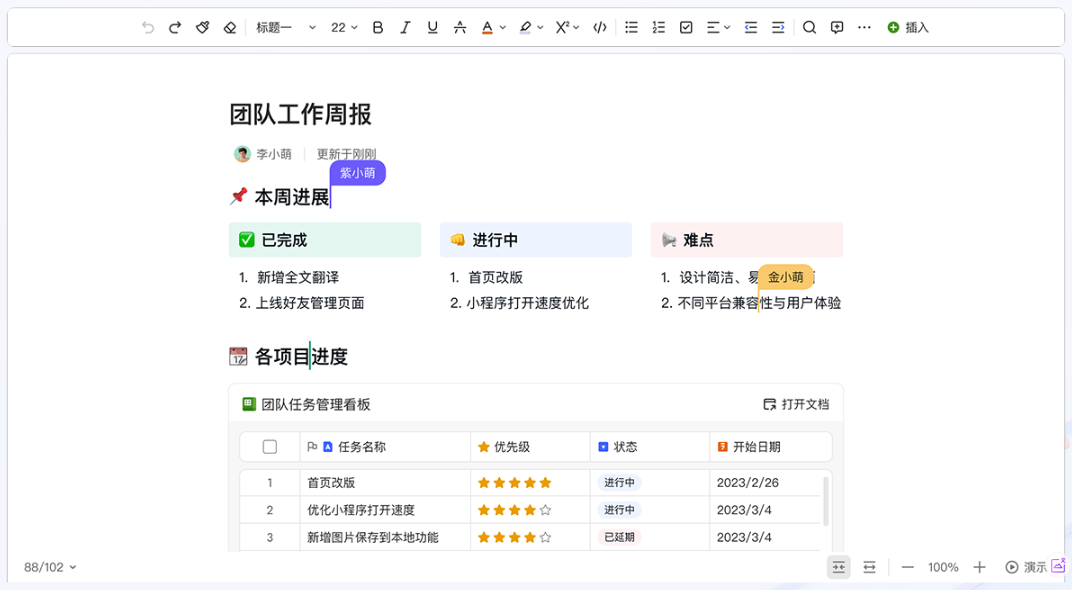Open the 插入 insert menu
The image size is (1072, 590).
click(908, 28)
